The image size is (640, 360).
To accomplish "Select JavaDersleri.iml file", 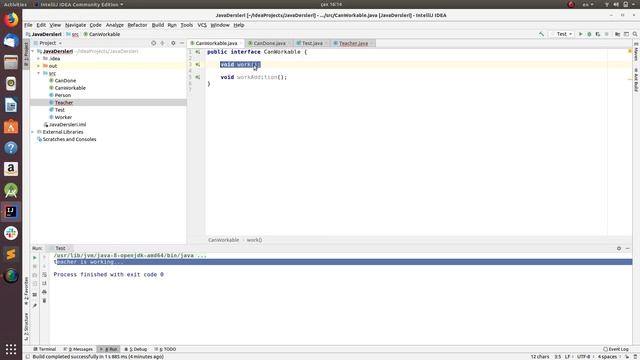I will [67, 125].
